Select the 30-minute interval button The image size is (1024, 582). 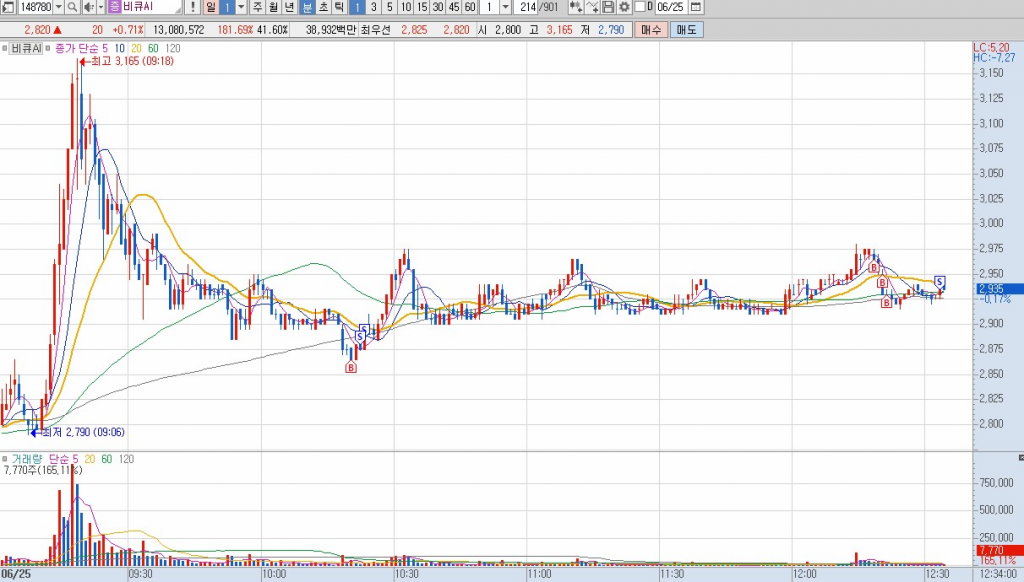pyautogui.click(x=438, y=7)
